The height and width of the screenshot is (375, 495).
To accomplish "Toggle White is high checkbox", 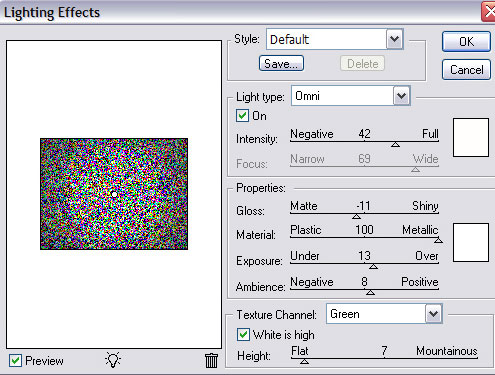I will click(x=243, y=334).
